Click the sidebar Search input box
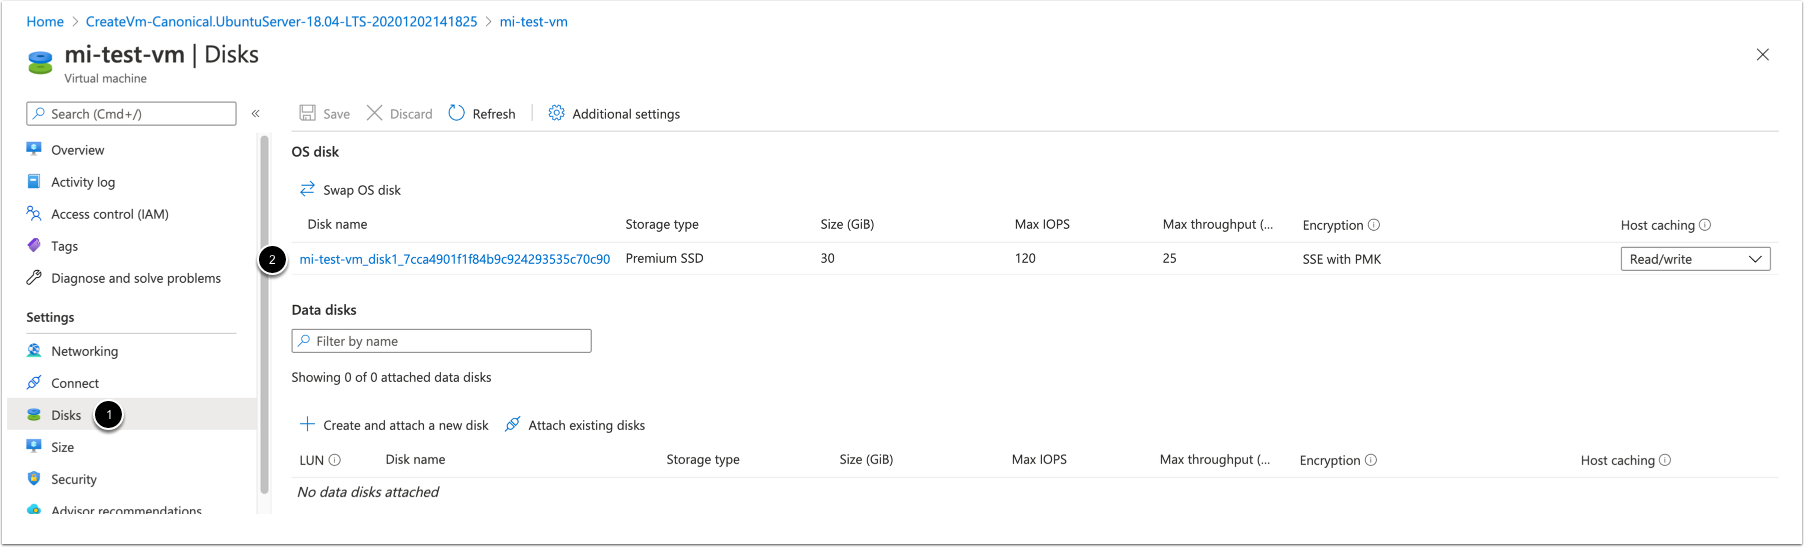 tap(131, 114)
